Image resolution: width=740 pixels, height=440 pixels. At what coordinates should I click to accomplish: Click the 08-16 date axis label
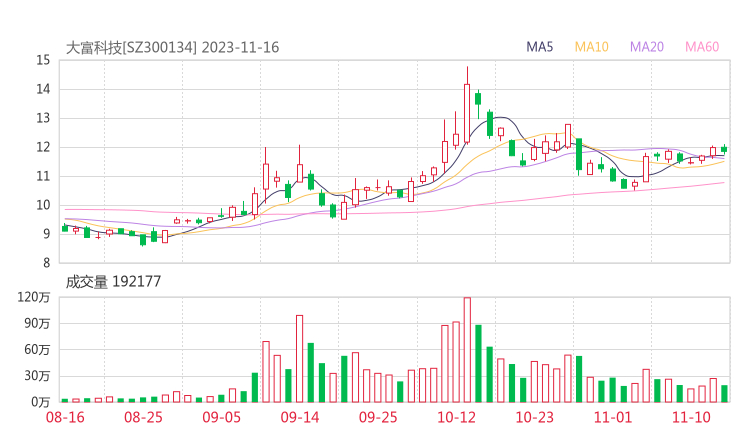65,417
